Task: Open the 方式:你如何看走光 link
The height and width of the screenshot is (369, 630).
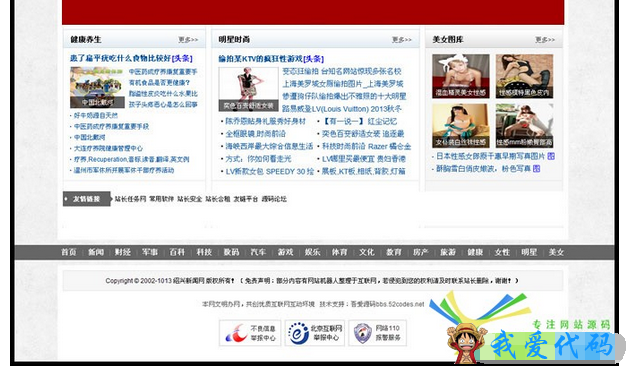Action: click(258, 159)
